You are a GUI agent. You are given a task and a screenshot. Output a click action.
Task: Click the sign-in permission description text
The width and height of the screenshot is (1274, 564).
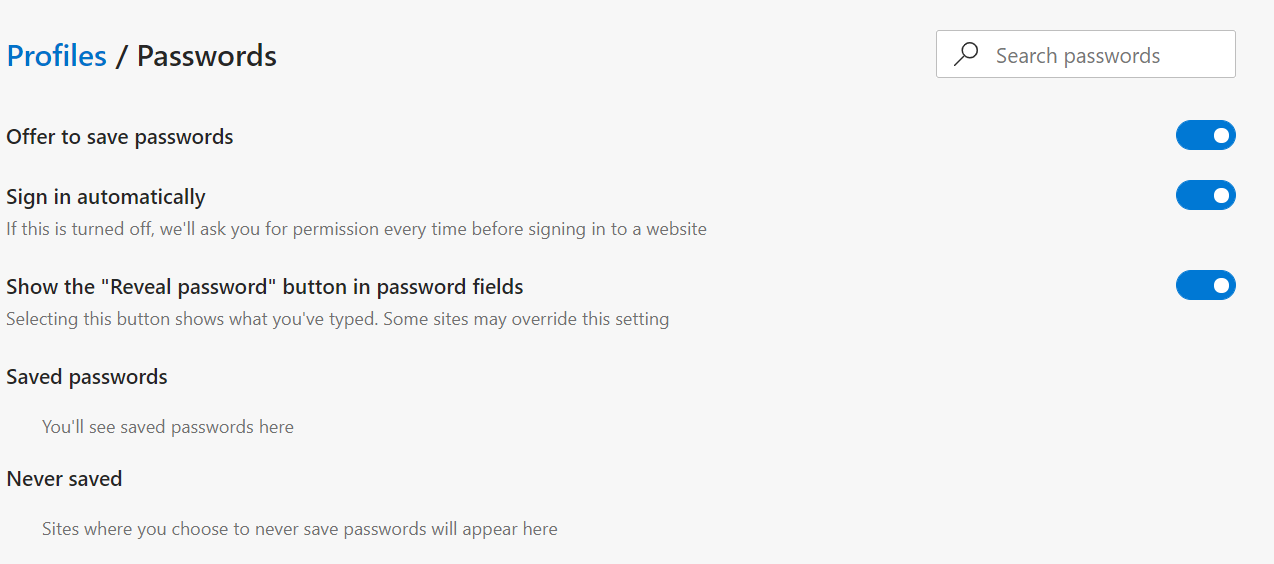tap(356, 229)
